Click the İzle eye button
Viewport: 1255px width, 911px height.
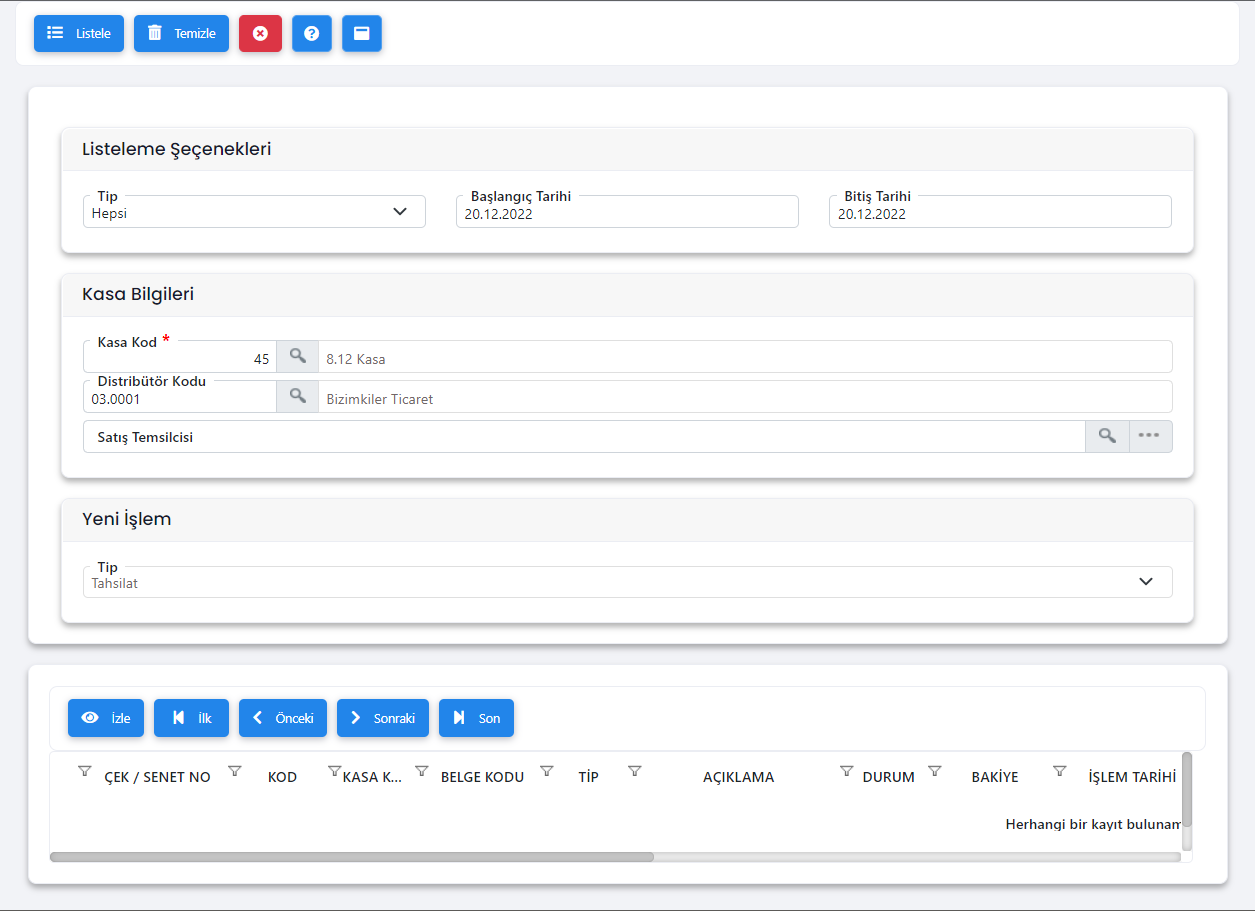point(106,718)
